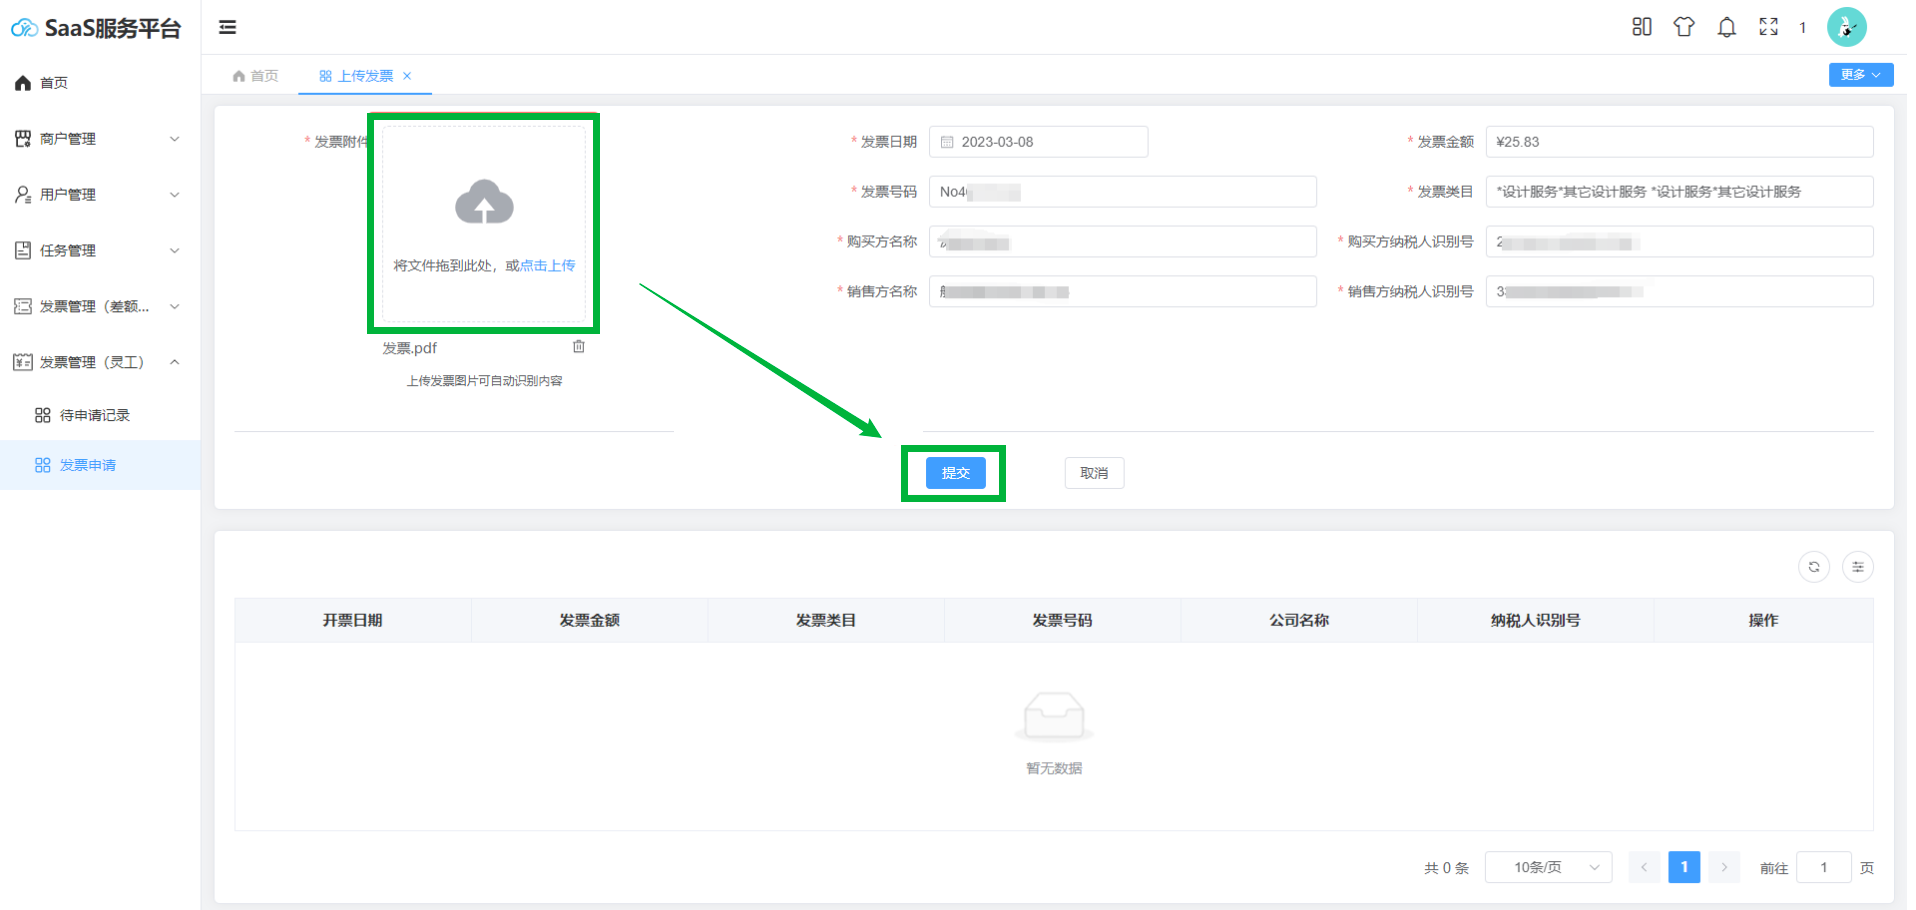The width and height of the screenshot is (1916, 910).
Task: Open the theme shirt icon
Action: point(1684,27)
